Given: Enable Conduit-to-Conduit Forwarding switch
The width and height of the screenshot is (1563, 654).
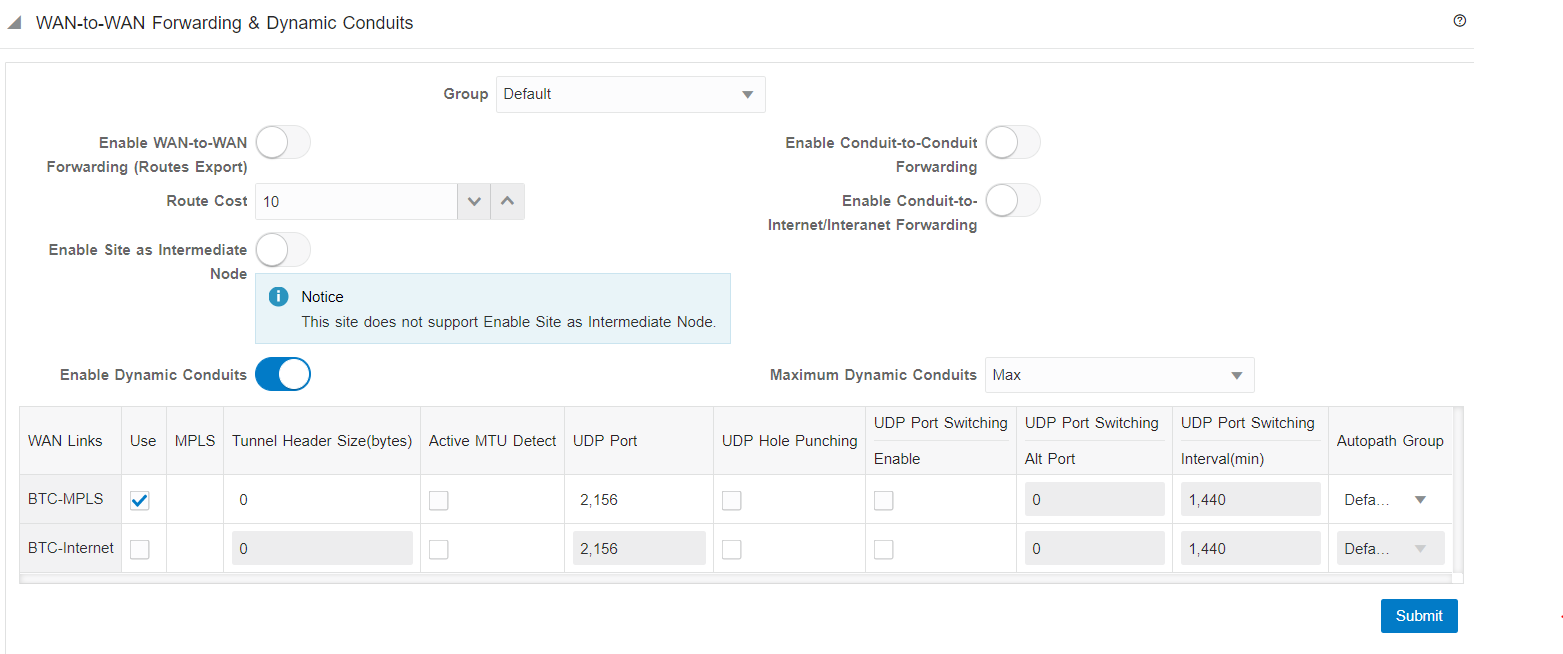Looking at the screenshot, I should [1013, 143].
